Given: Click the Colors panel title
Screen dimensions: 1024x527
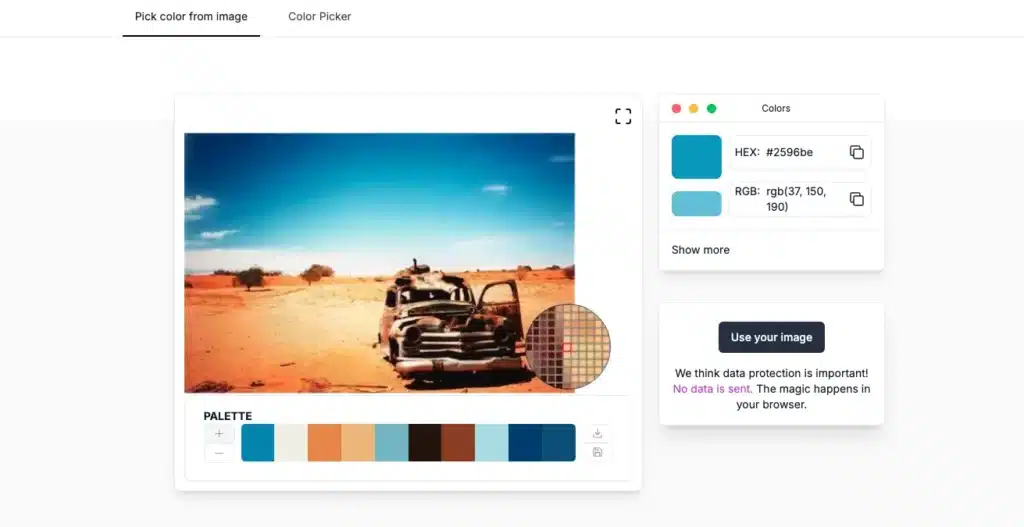Looking at the screenshot, I should pyautogui.click(x=776, y=108).
